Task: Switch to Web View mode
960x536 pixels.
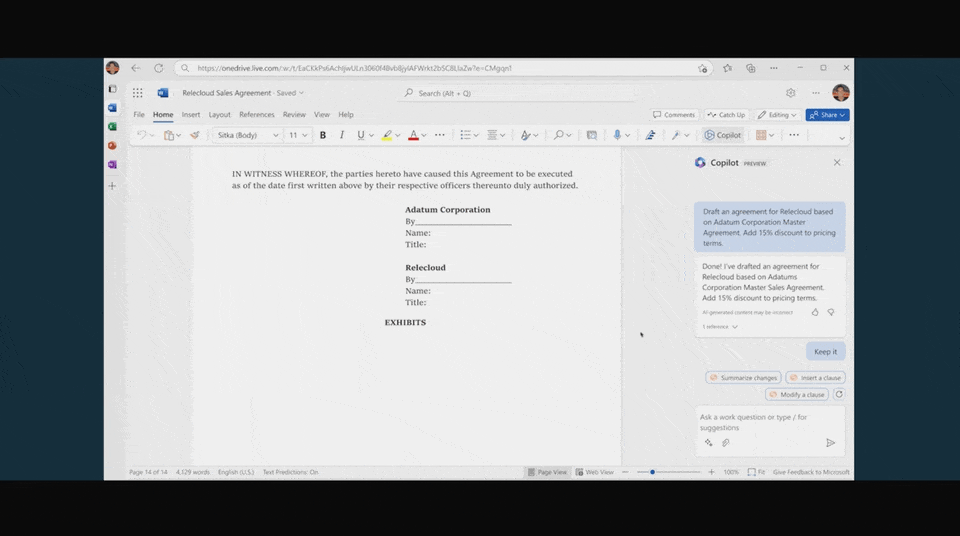Action: 594,472
